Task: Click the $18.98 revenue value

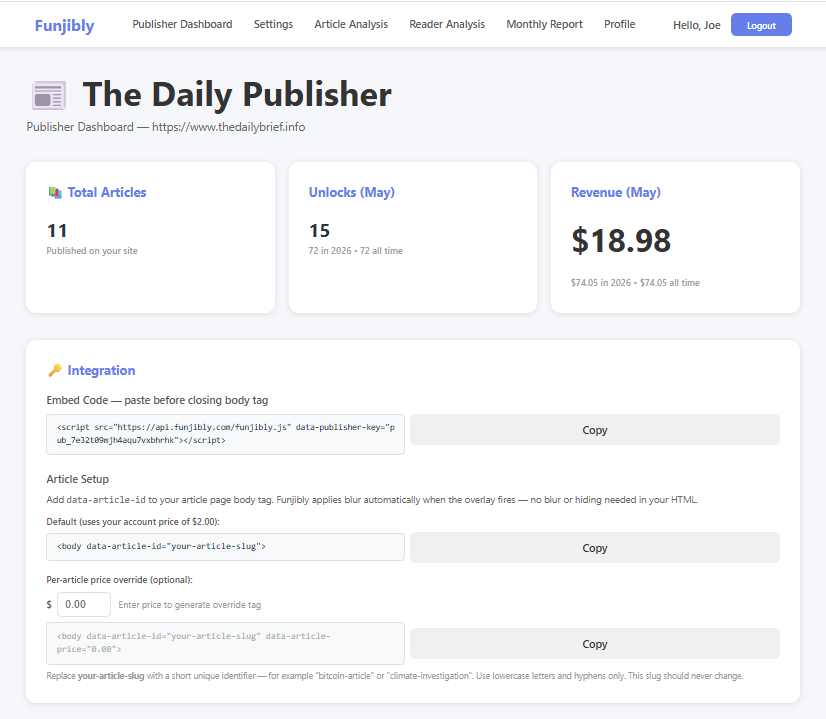Action: [621, 241]
